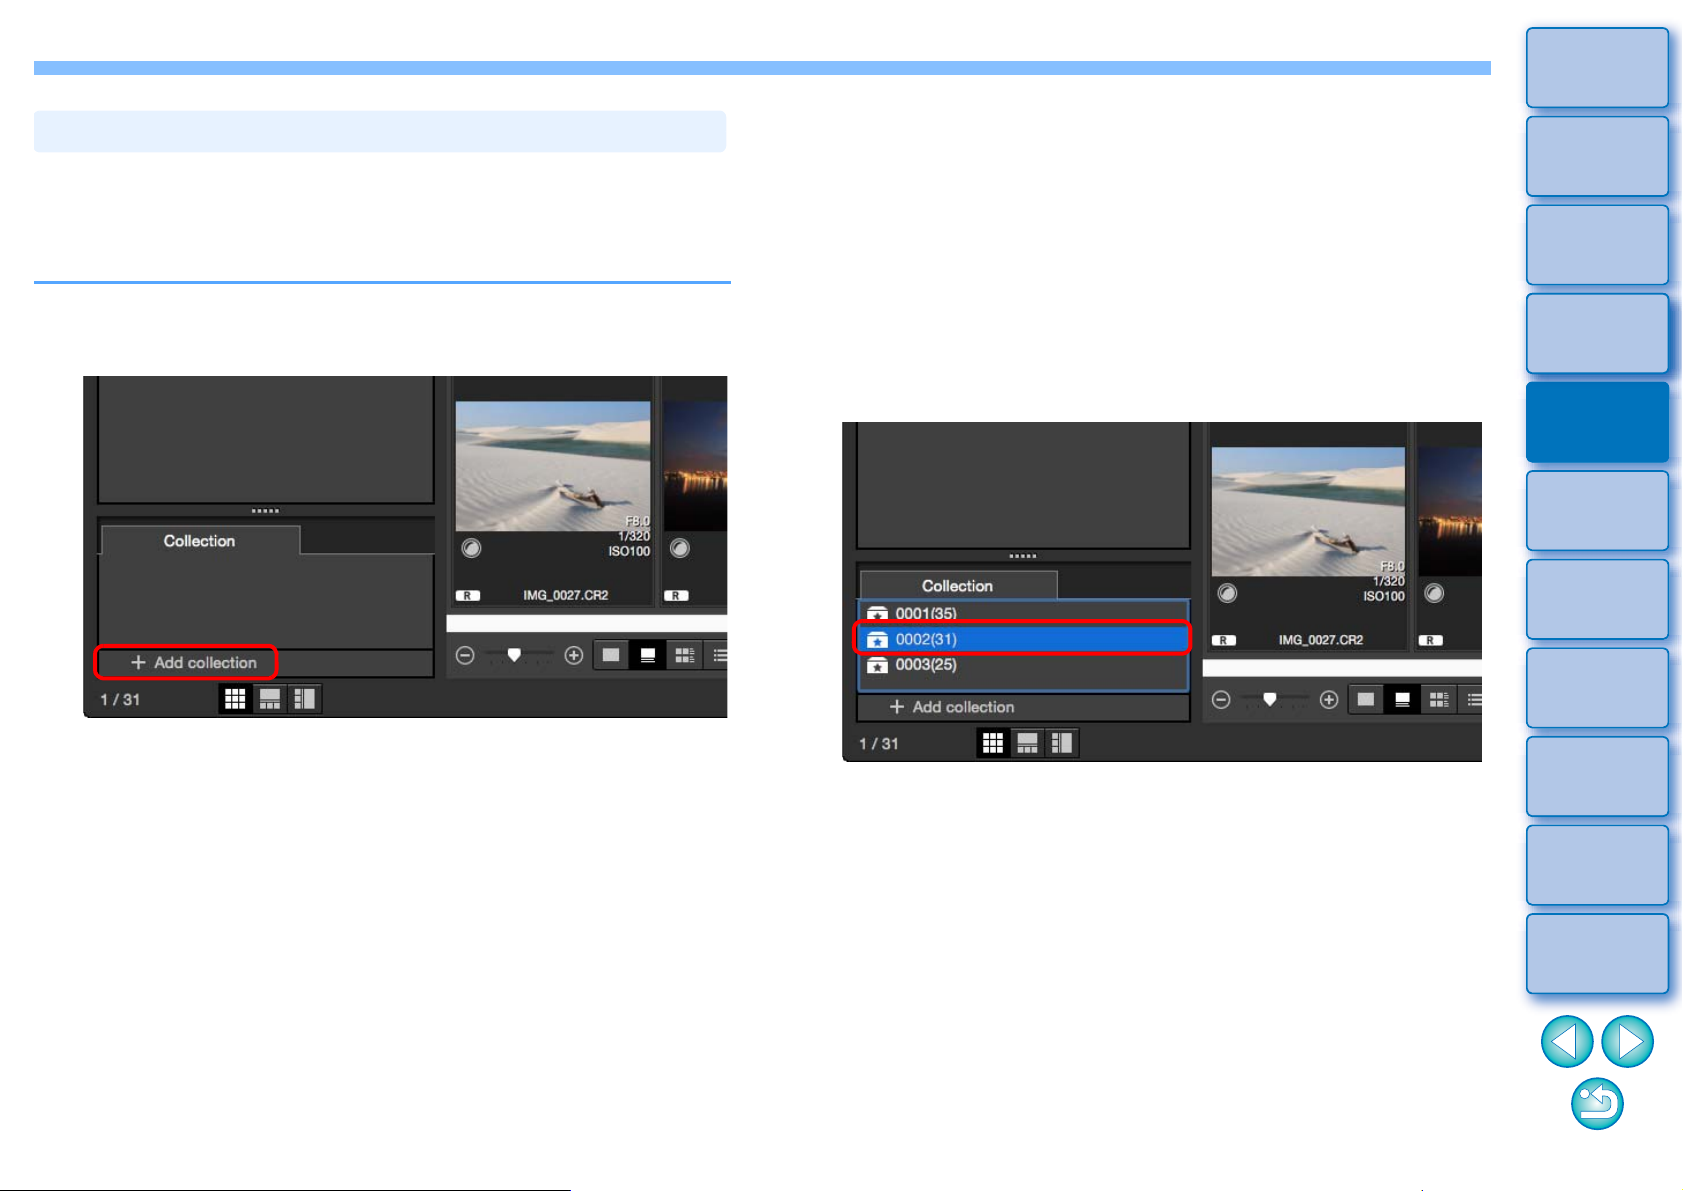Open IMG_0027.CR2 desert thumbnail, right screenshot

1308,511
